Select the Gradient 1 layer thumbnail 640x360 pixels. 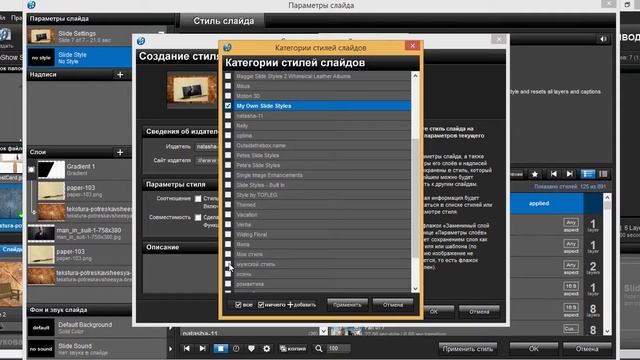(51, 169)
